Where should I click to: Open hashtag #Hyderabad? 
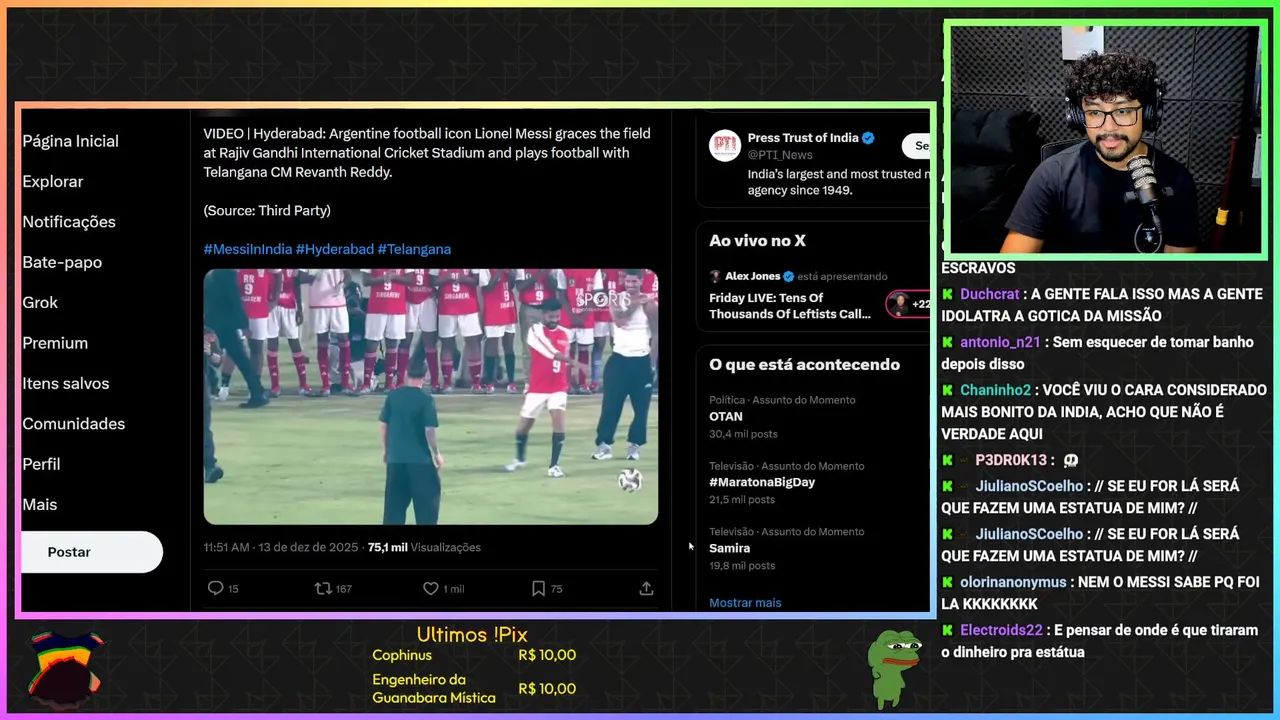point(334,249)
